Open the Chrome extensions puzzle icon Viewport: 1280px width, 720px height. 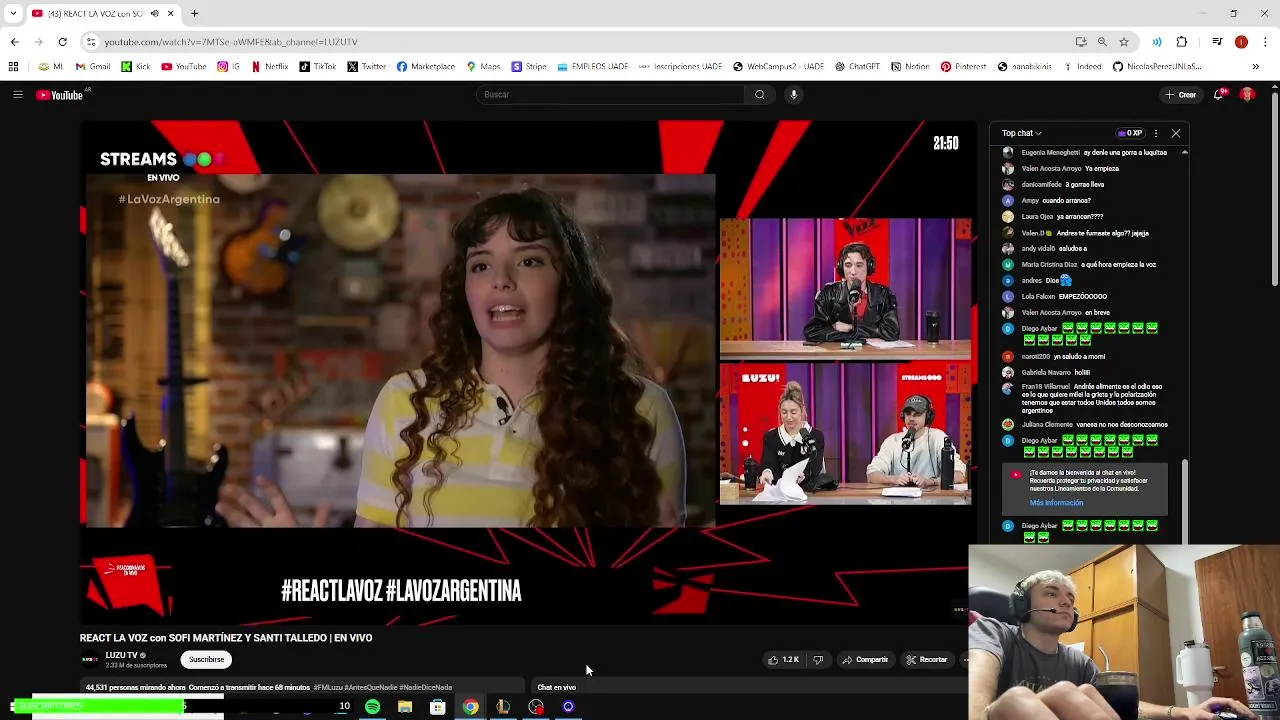coord(1182,42)
